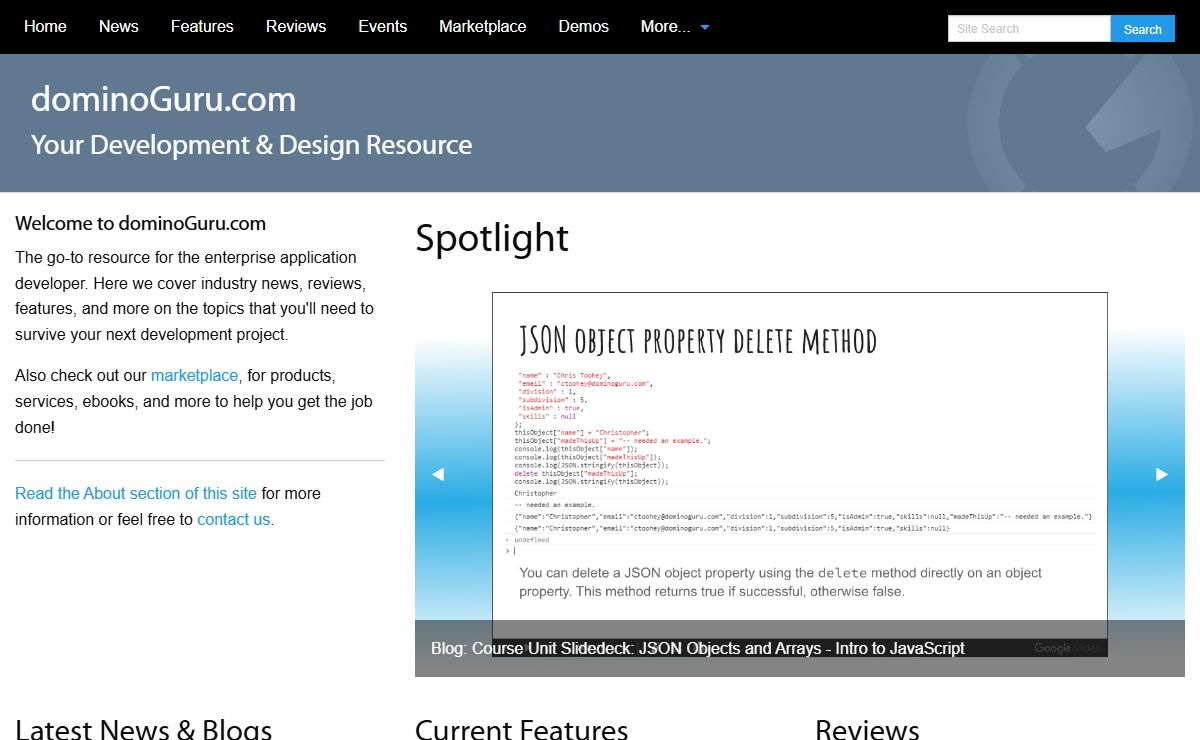
Task: Click the dominoGuru.com site title
Action: (x=163, y=100)
